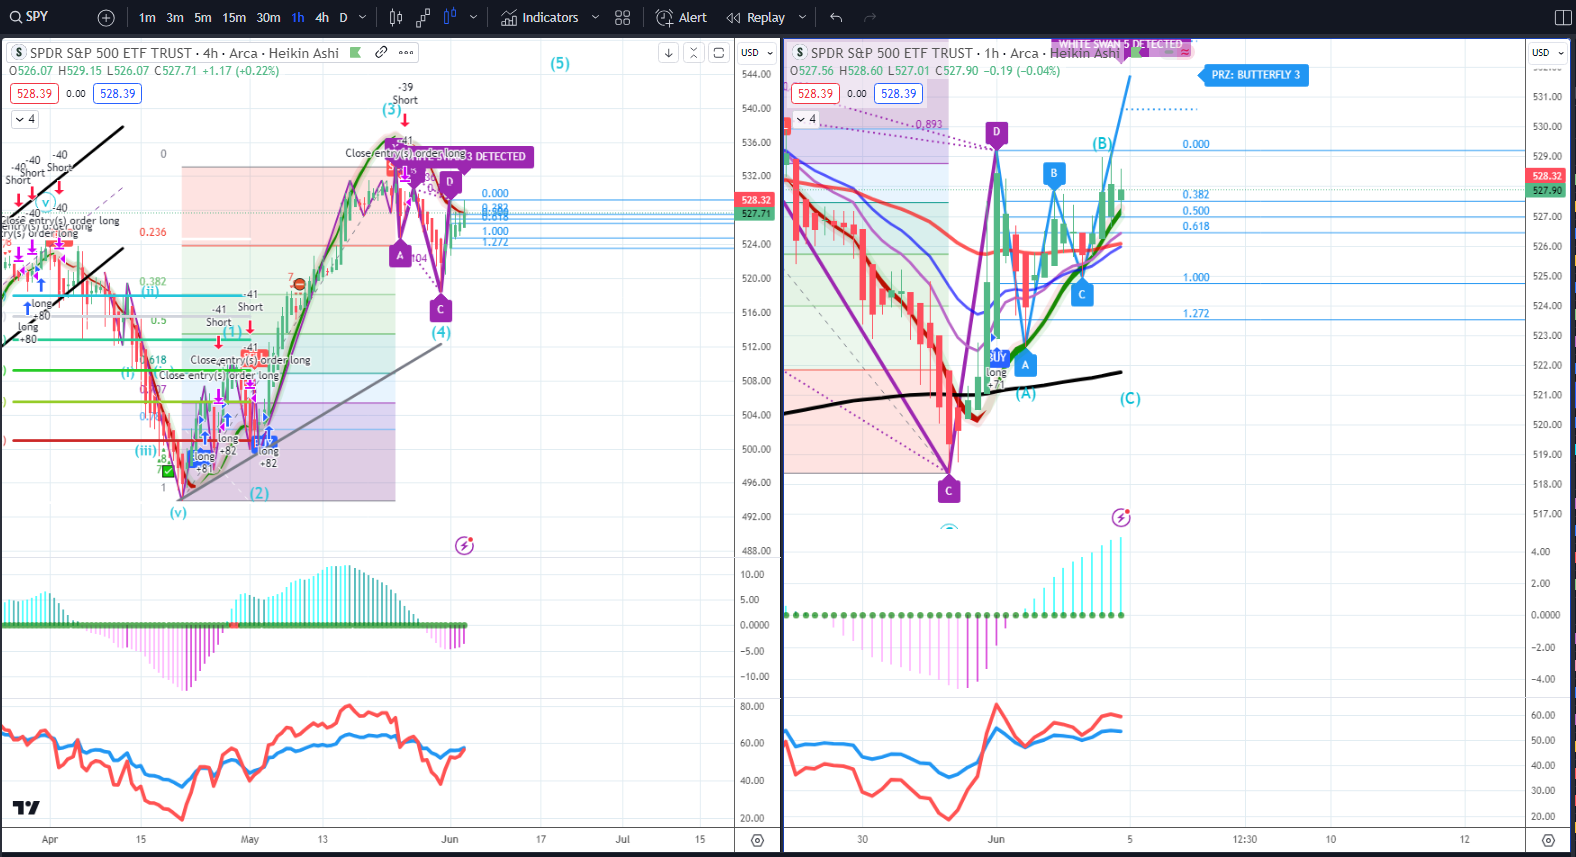Create an Alert

click(x=681, y=18)
